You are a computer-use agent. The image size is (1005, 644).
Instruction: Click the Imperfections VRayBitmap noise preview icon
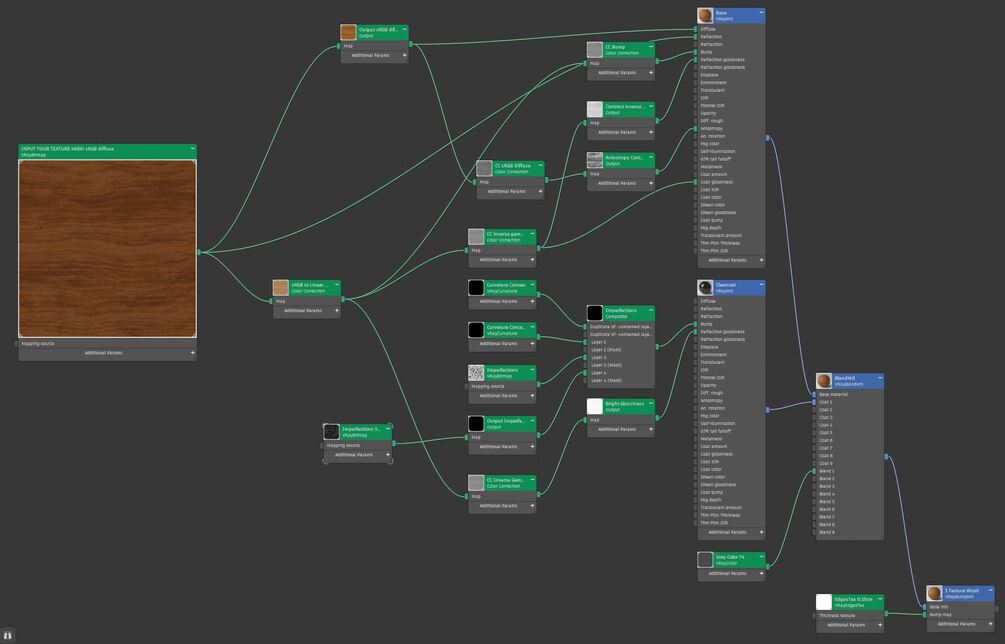point(476,373)
